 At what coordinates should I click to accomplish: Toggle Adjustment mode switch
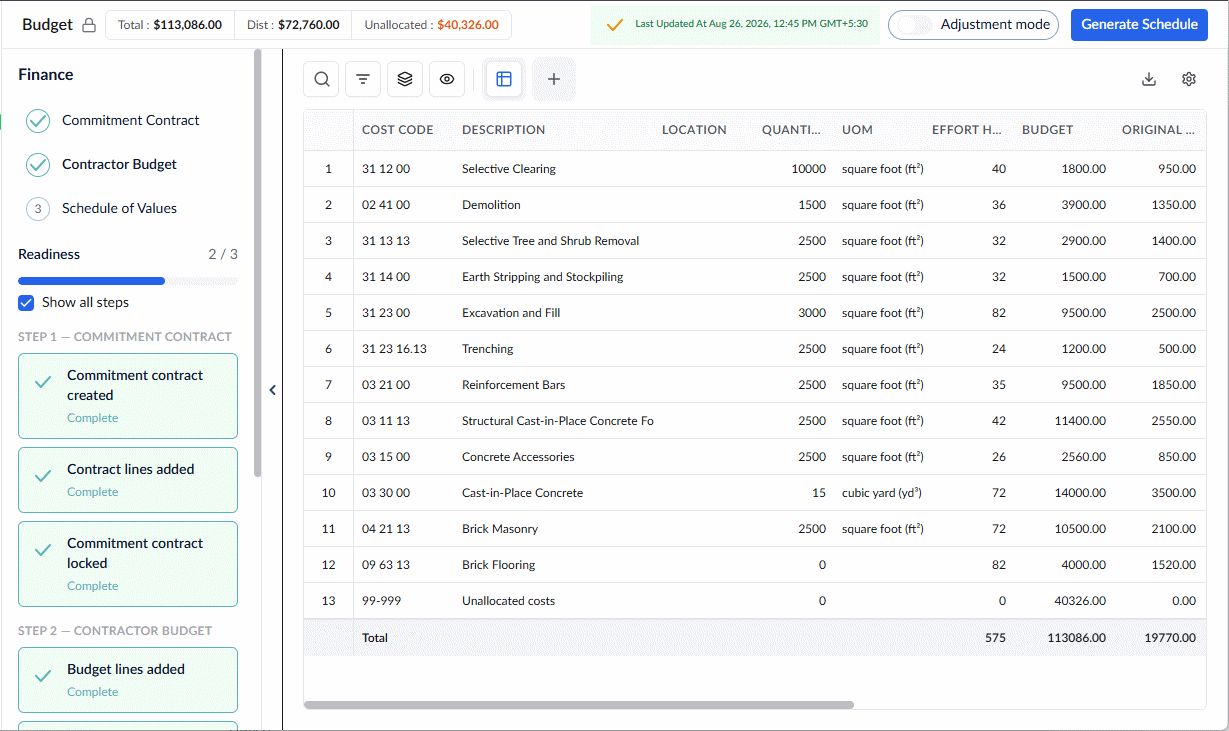[x=915, y=25]
